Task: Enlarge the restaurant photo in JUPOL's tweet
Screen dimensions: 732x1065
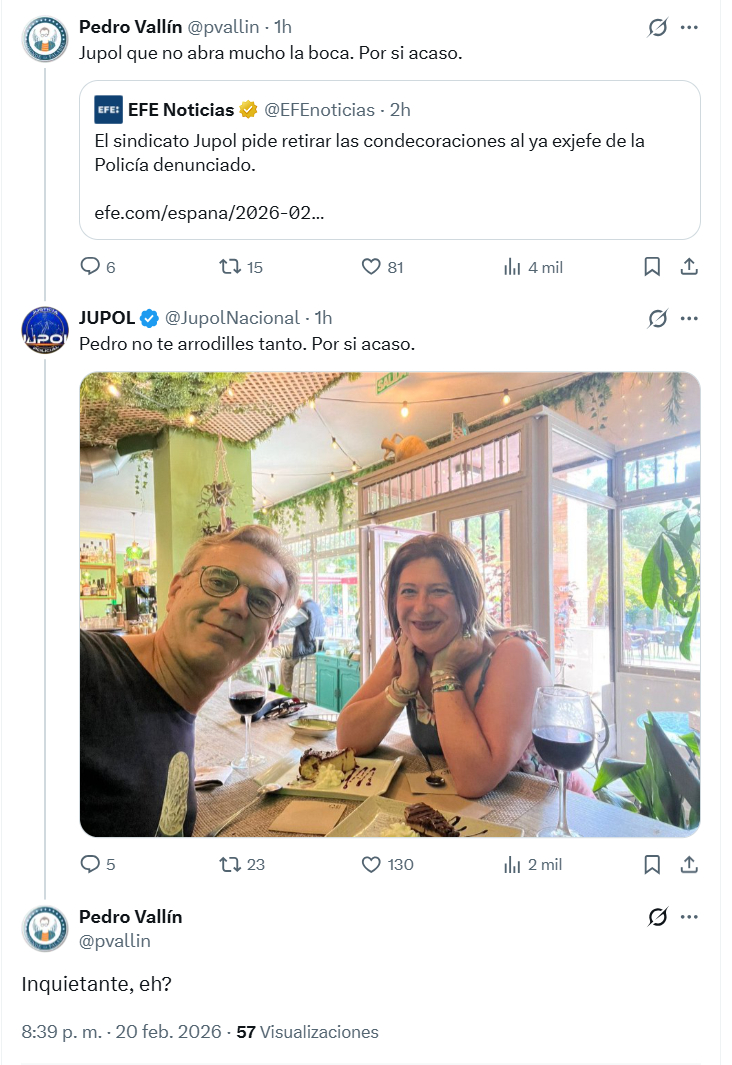Action: point(389,604)
